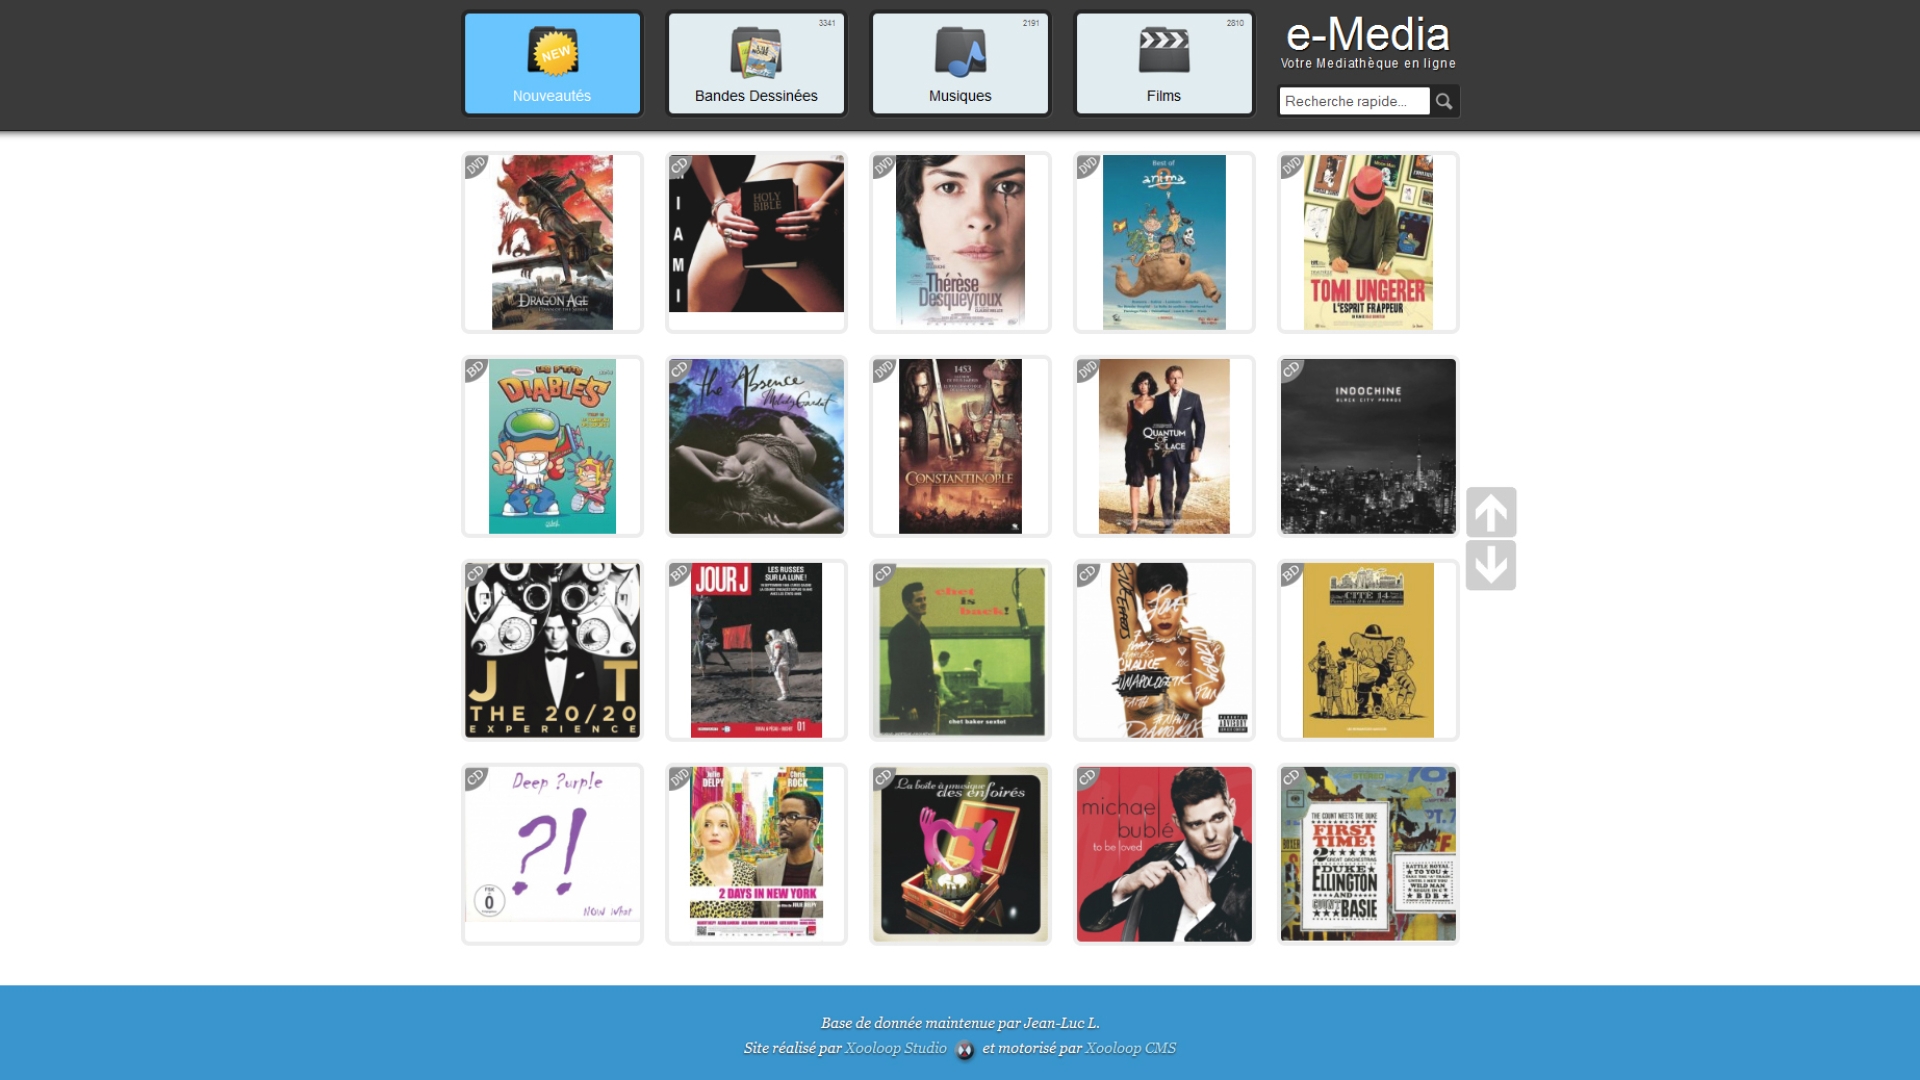This screenshot has height=1080, width=1920.
Task: Click the DVD badge on Constantinople cover
Action: [882, 369]
